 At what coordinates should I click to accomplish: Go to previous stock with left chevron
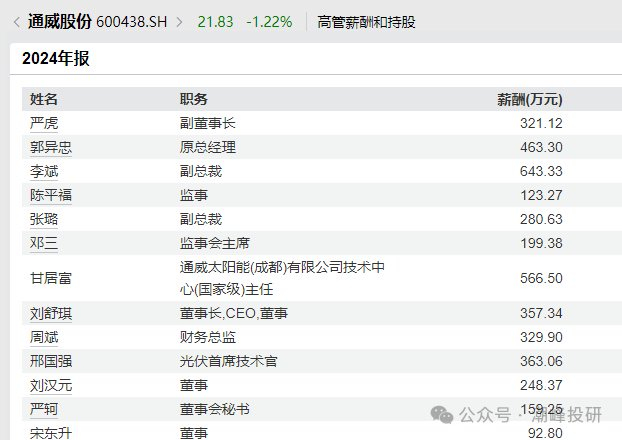point(16,22)
